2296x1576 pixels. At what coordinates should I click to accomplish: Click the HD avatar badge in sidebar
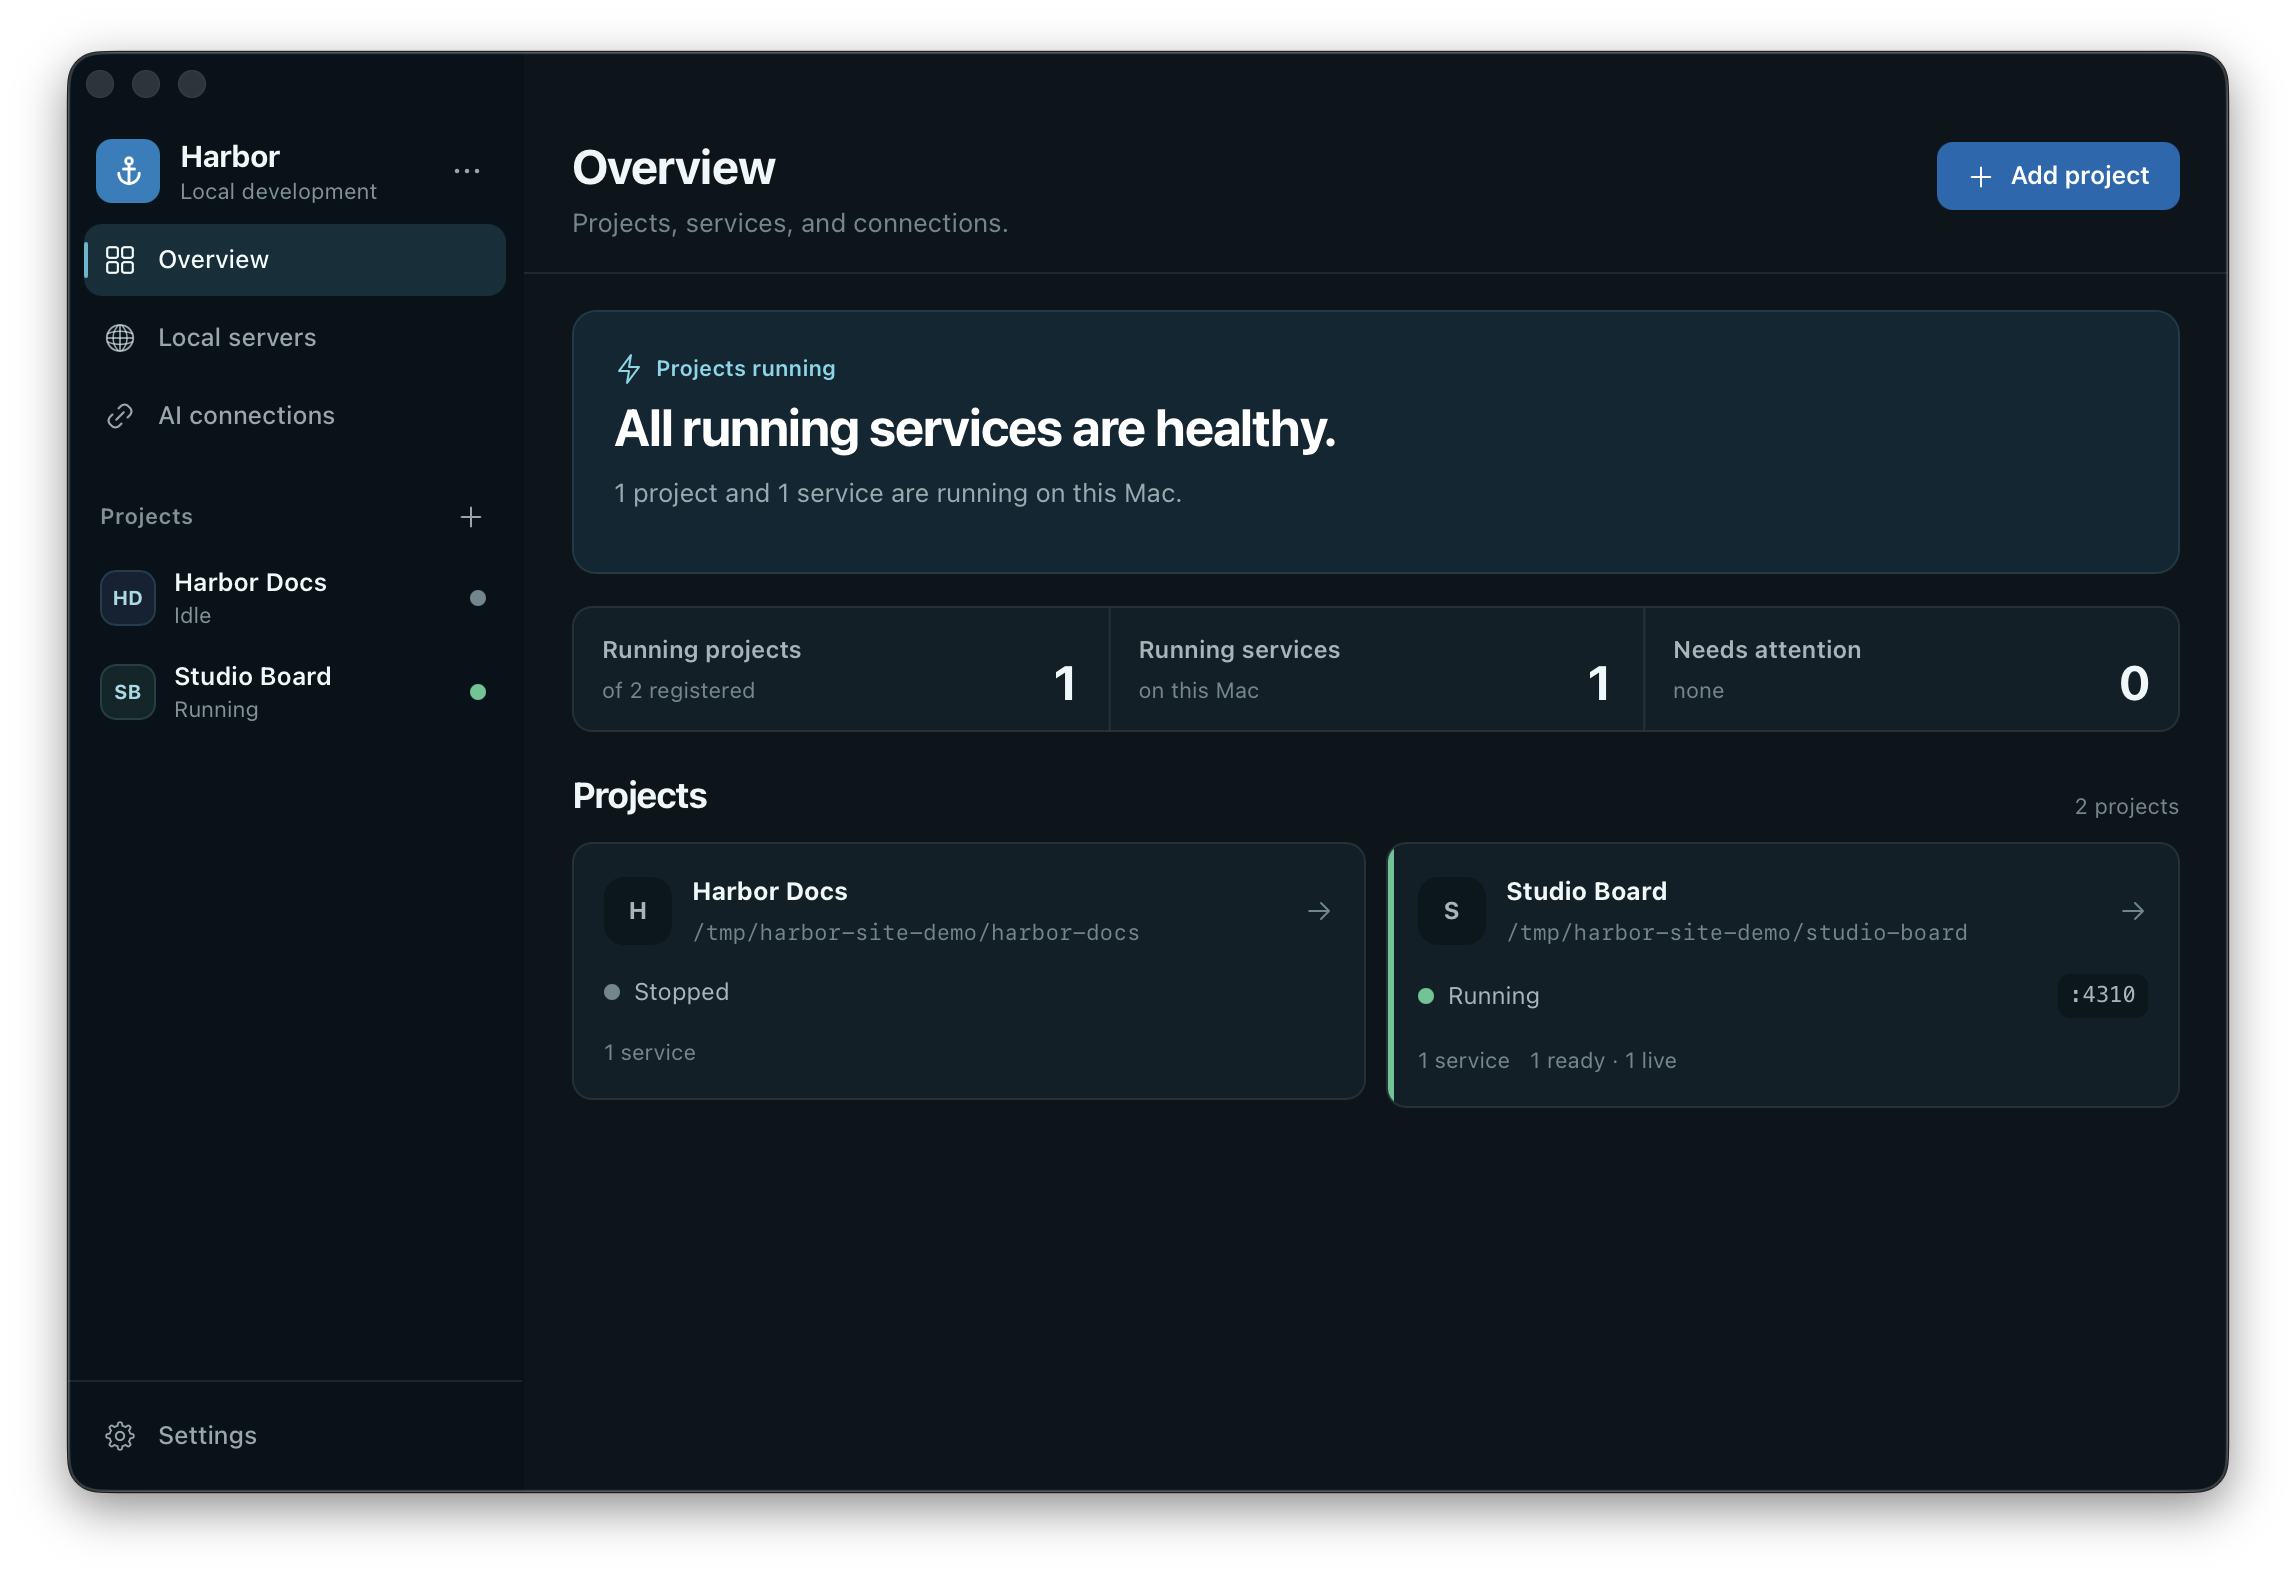(128, 598)
